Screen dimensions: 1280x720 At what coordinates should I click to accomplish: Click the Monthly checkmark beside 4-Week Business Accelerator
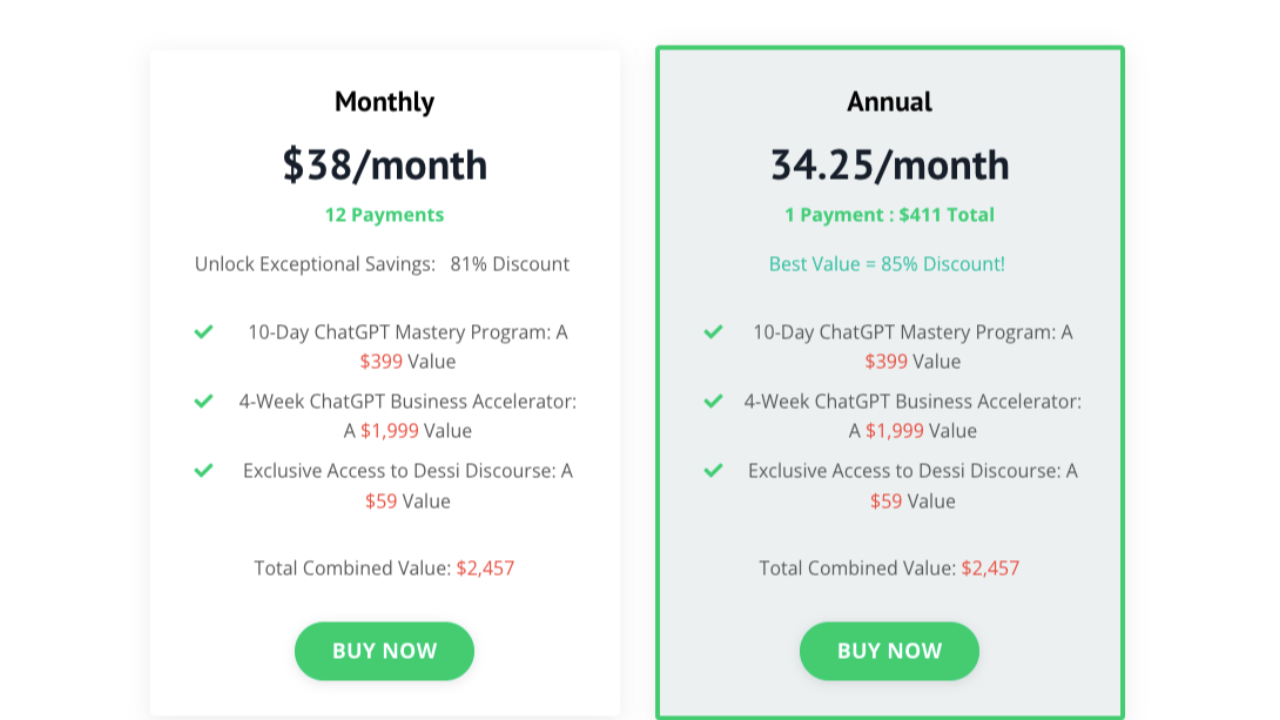(203, 401)
